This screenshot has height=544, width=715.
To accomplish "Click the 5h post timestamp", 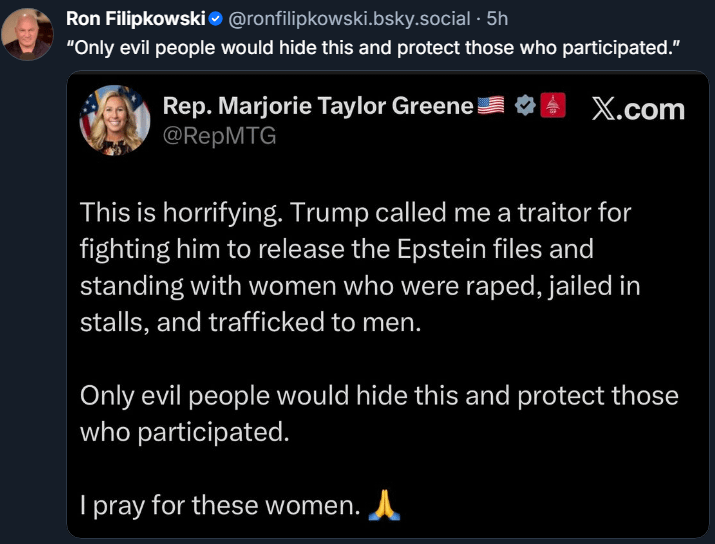I will 497,18.
